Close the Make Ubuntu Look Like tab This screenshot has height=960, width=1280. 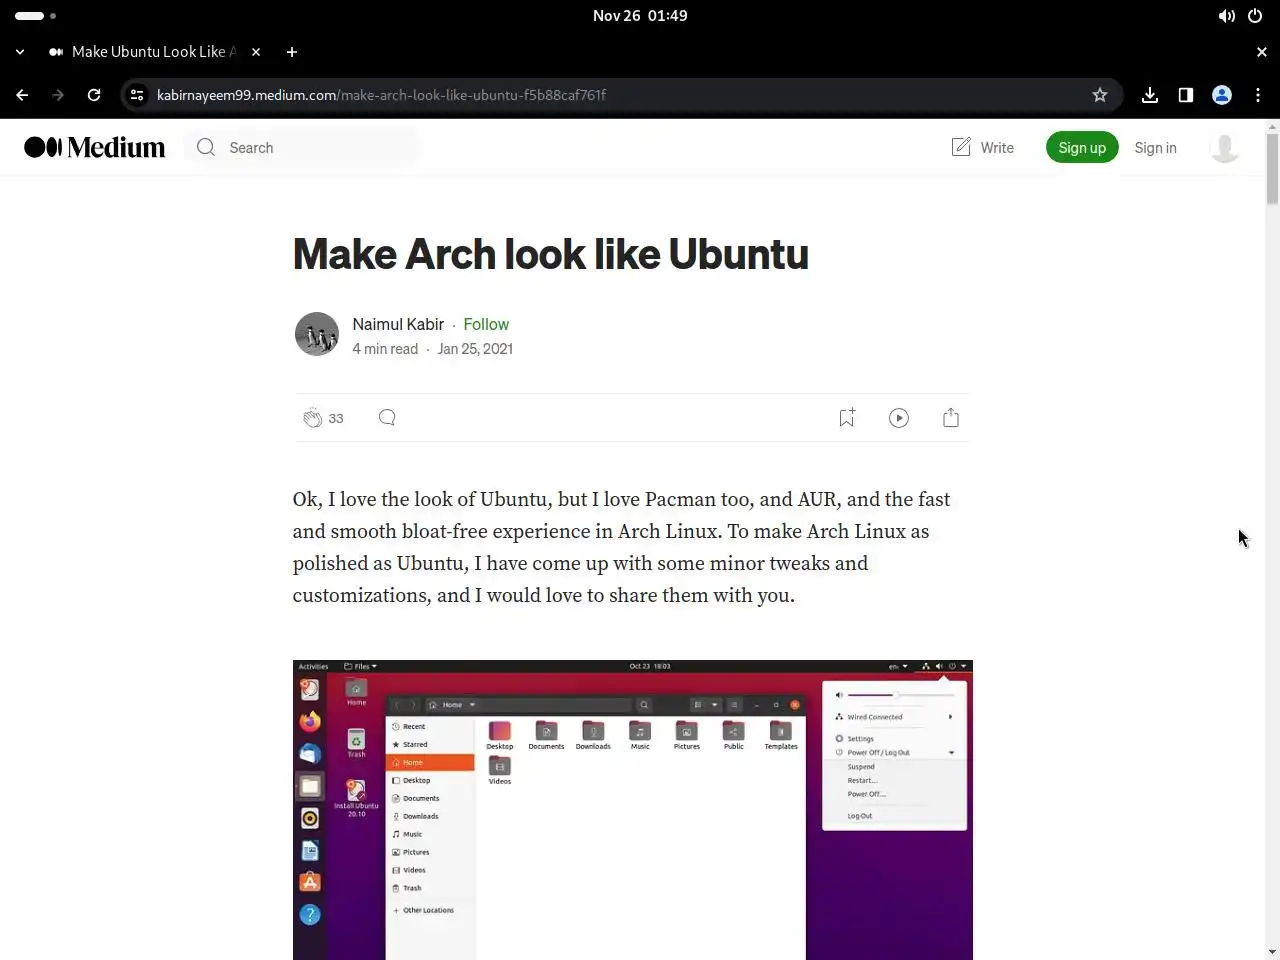256,52
